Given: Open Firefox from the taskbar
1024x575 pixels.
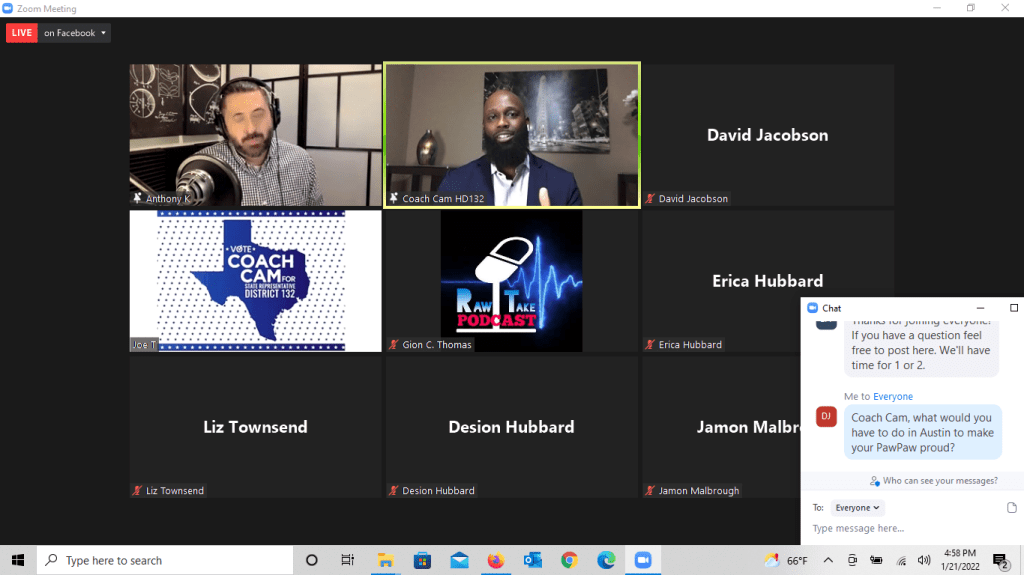Looking at the screenshot, I should pos(496,560).
